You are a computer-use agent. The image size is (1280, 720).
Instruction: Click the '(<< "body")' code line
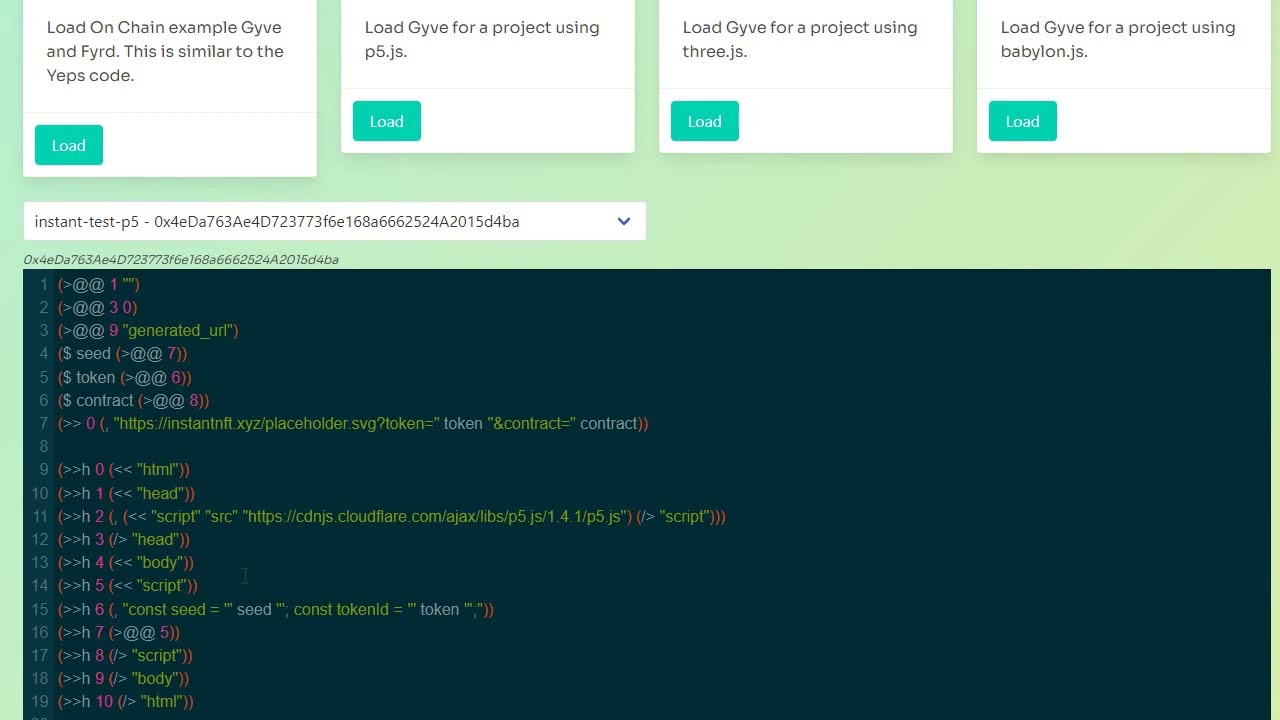tap(126, 562)
